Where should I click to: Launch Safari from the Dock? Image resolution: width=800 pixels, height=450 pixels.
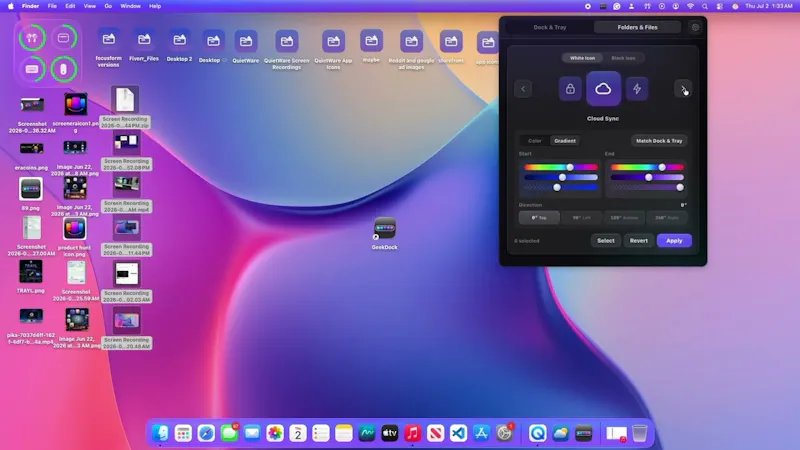click(x=206, y=433)
